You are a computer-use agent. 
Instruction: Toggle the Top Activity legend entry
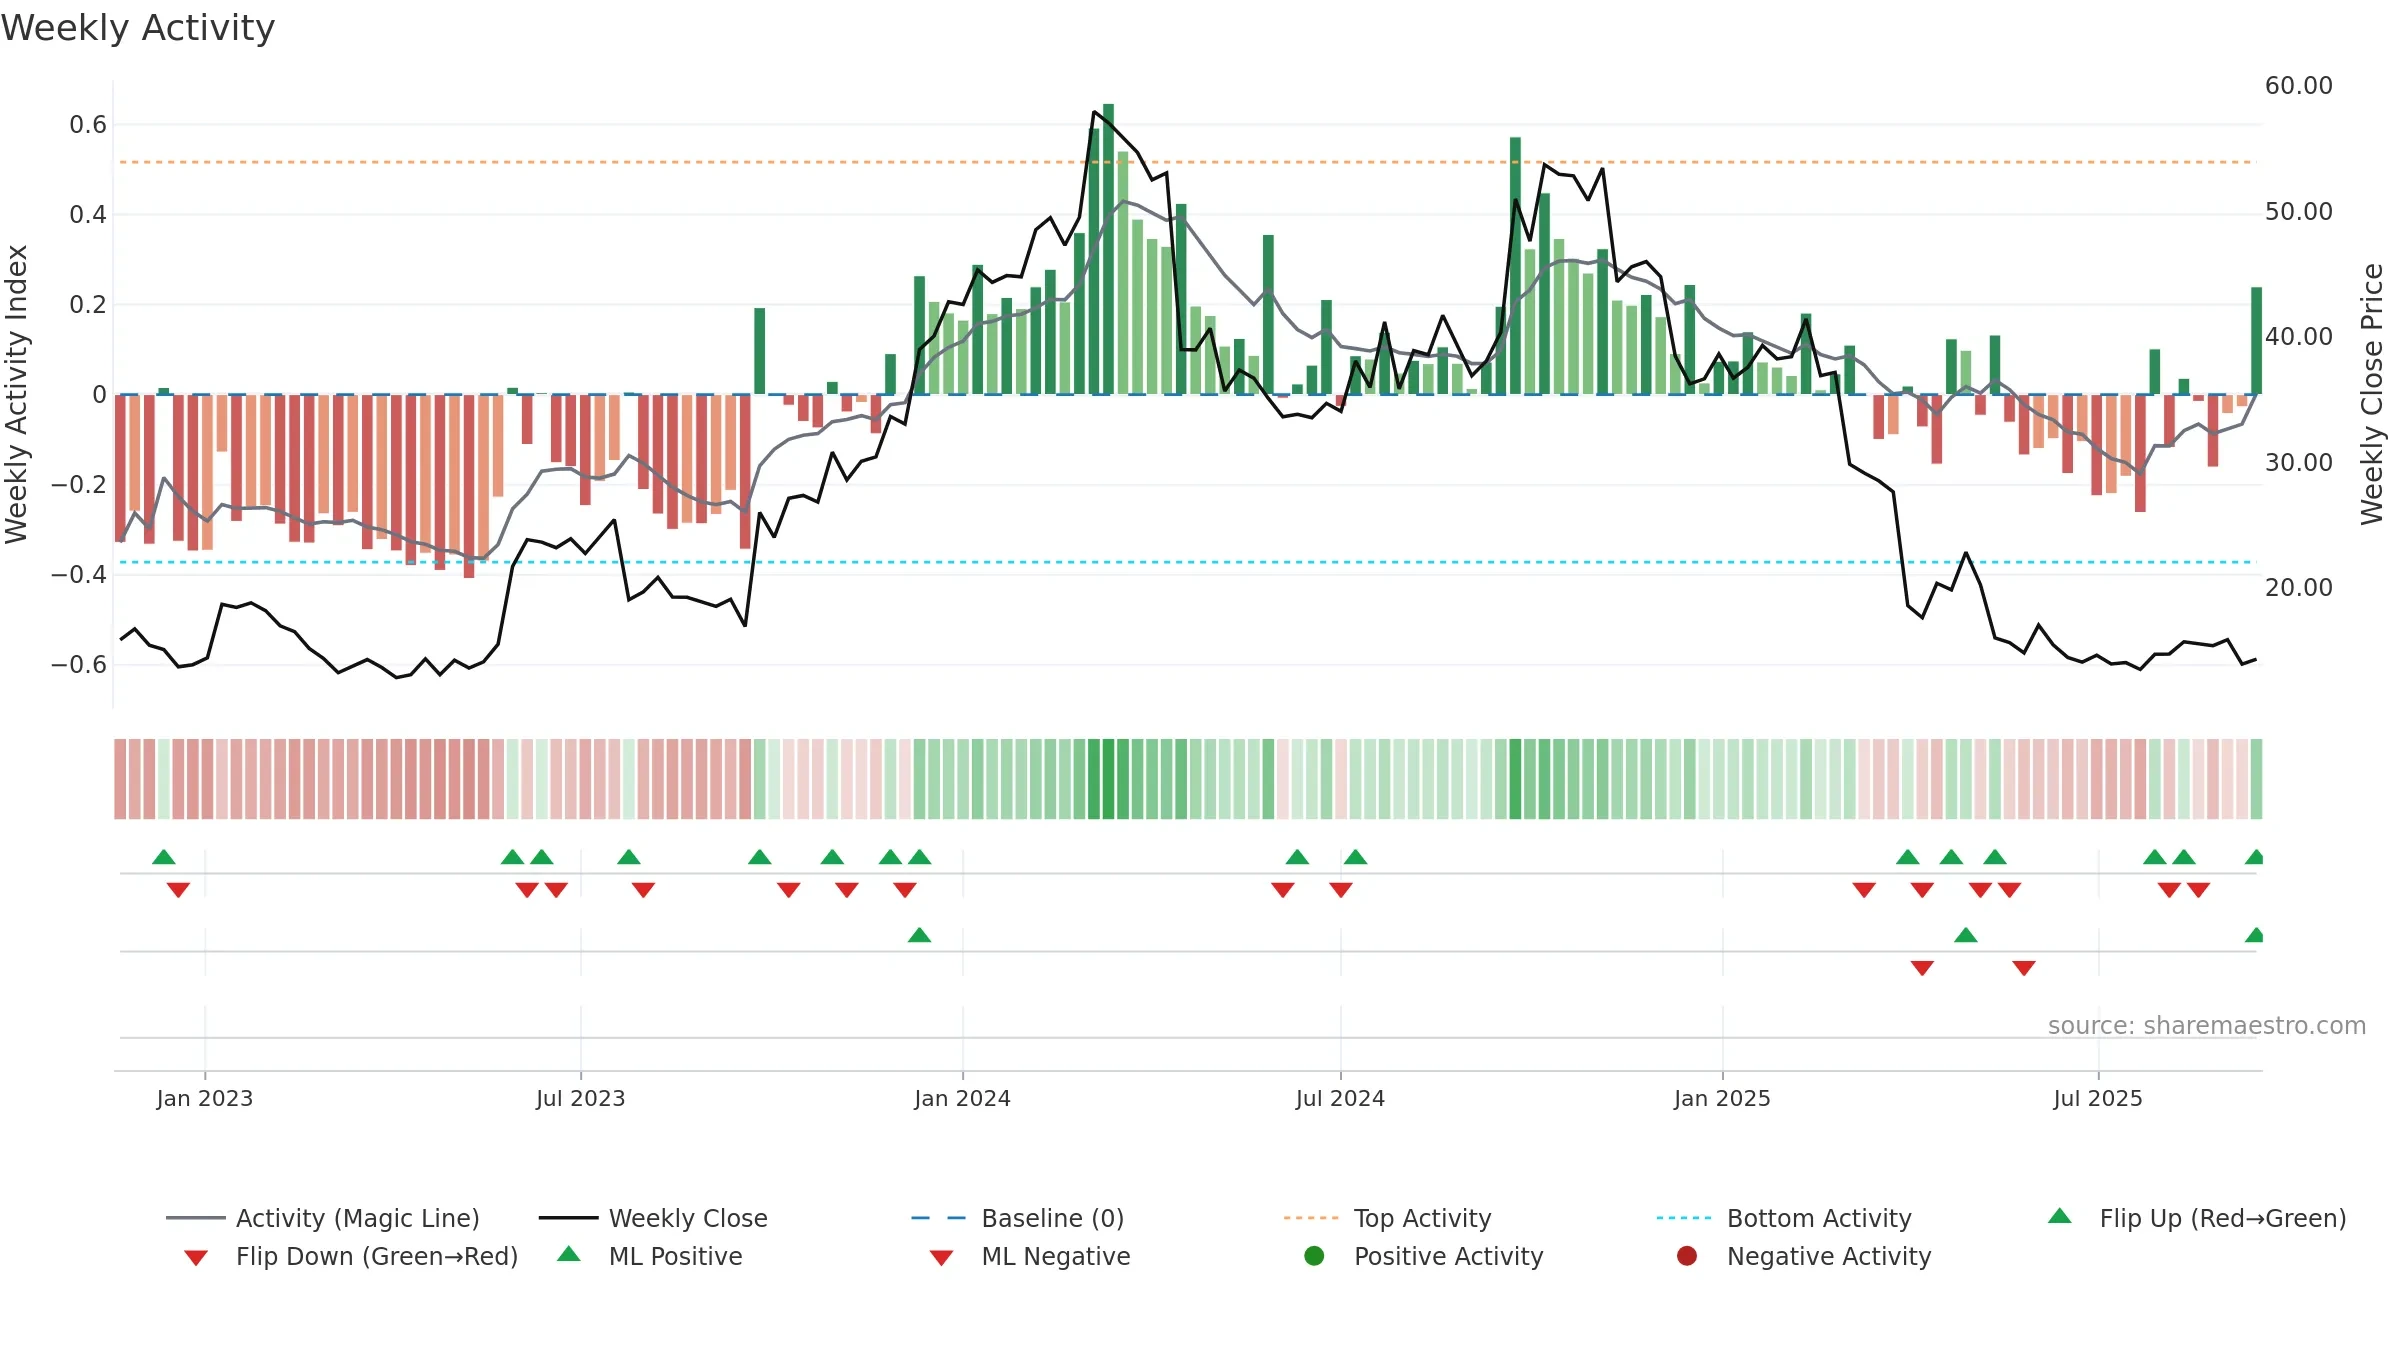click(1387, 1218)
